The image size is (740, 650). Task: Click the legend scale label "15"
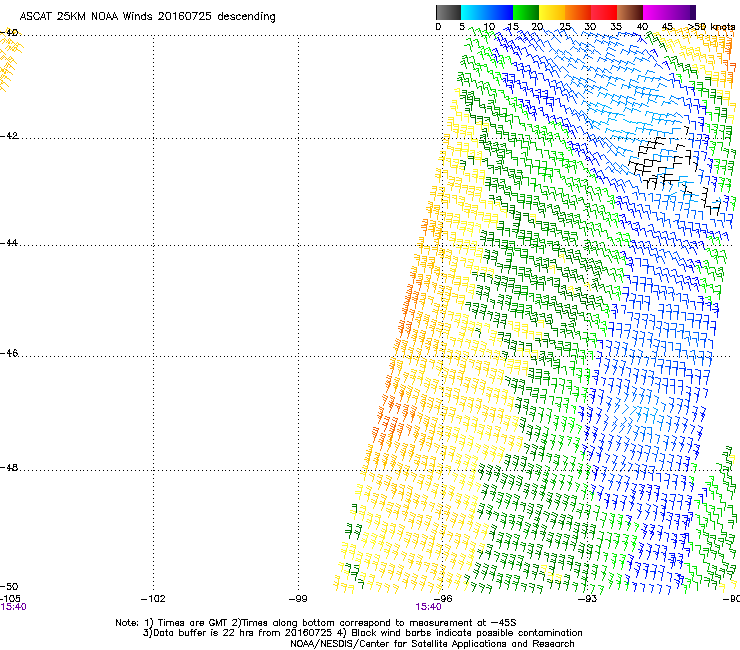tap(513, 27)
